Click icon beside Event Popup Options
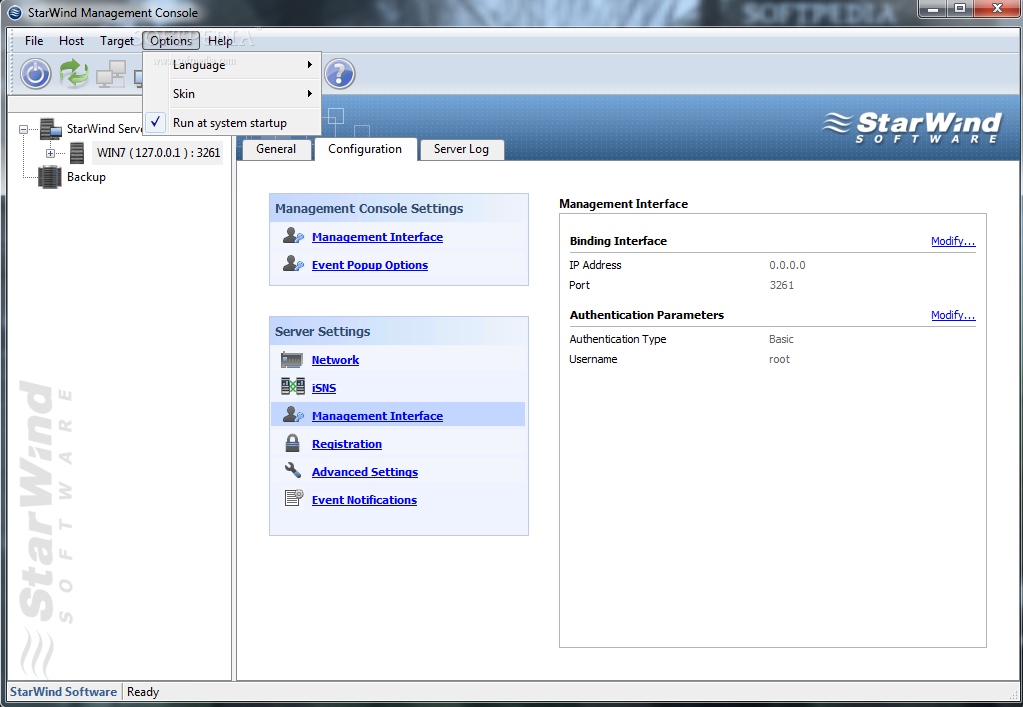Image resolution: width=1023 pixels, height=707 pixels. point(293,263)
